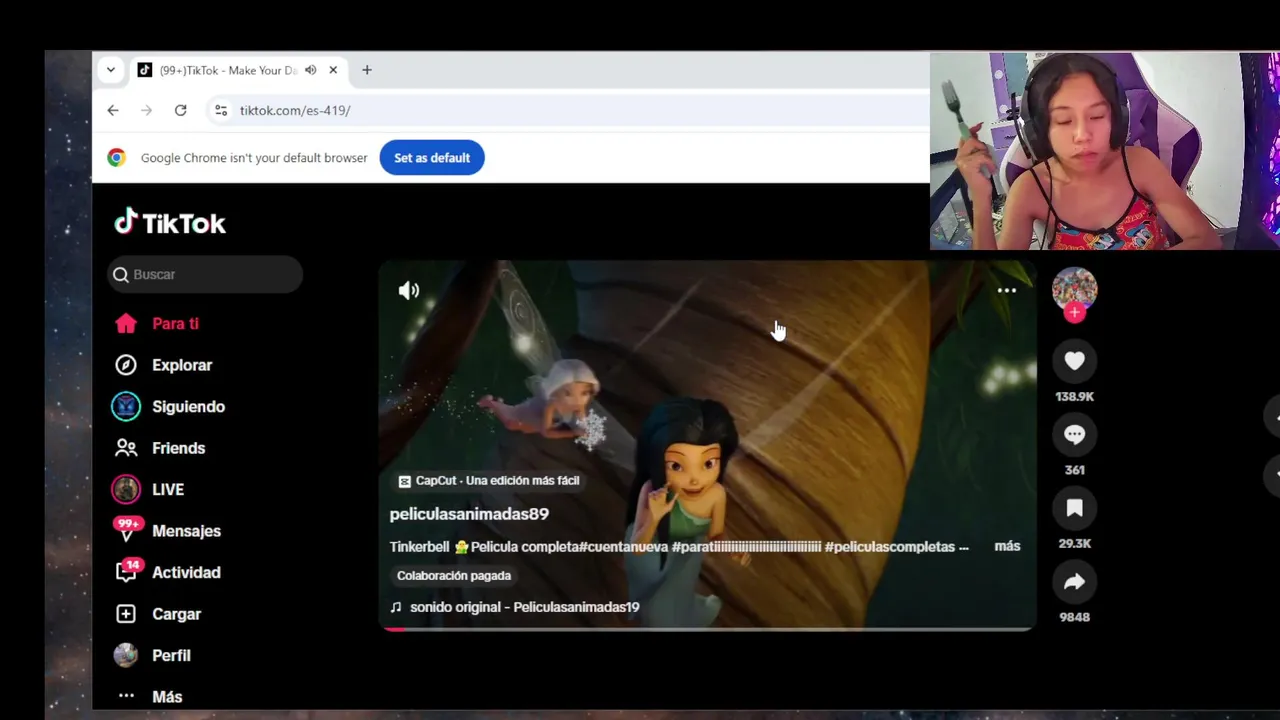
Task: Open Perfil page
Action: (x=171, y=656)
